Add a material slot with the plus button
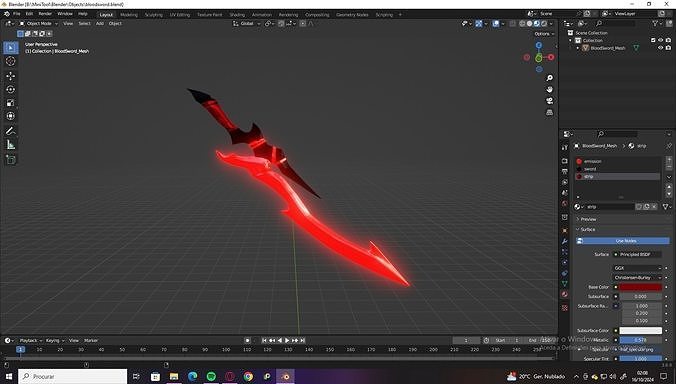The image size is (676, 384). point(669,160)
